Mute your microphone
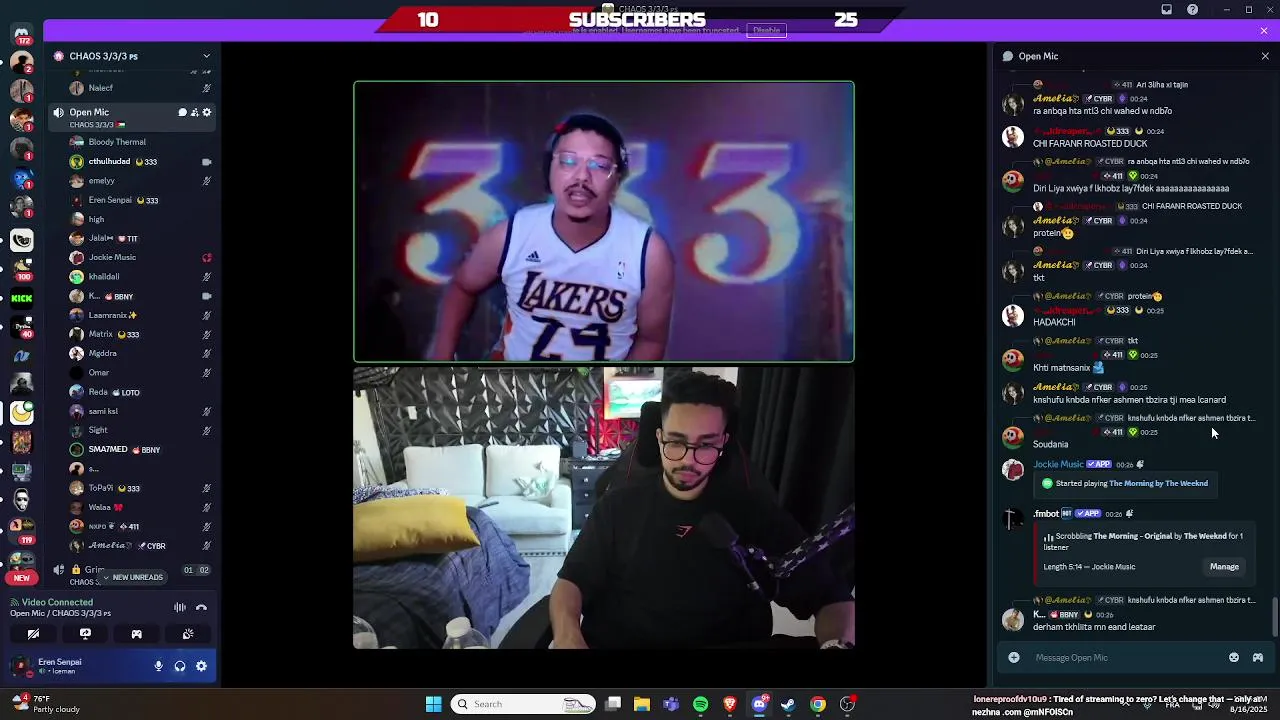The image size is (1280, 720). pyautogui.click(x=158, y=666)
